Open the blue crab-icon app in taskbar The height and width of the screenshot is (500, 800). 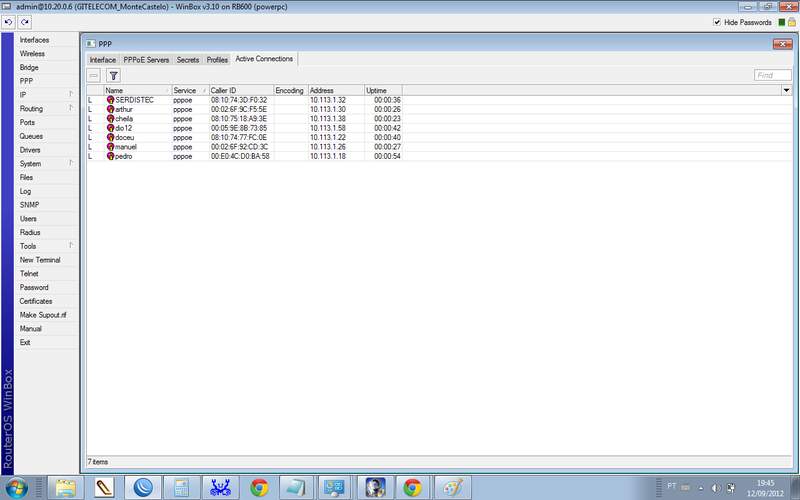tap(220, 488)
